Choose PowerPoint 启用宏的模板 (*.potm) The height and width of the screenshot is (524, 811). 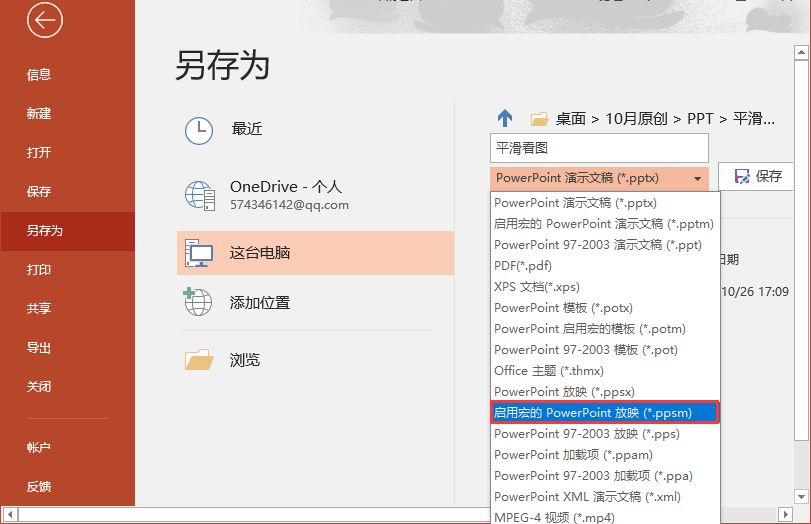605,329
